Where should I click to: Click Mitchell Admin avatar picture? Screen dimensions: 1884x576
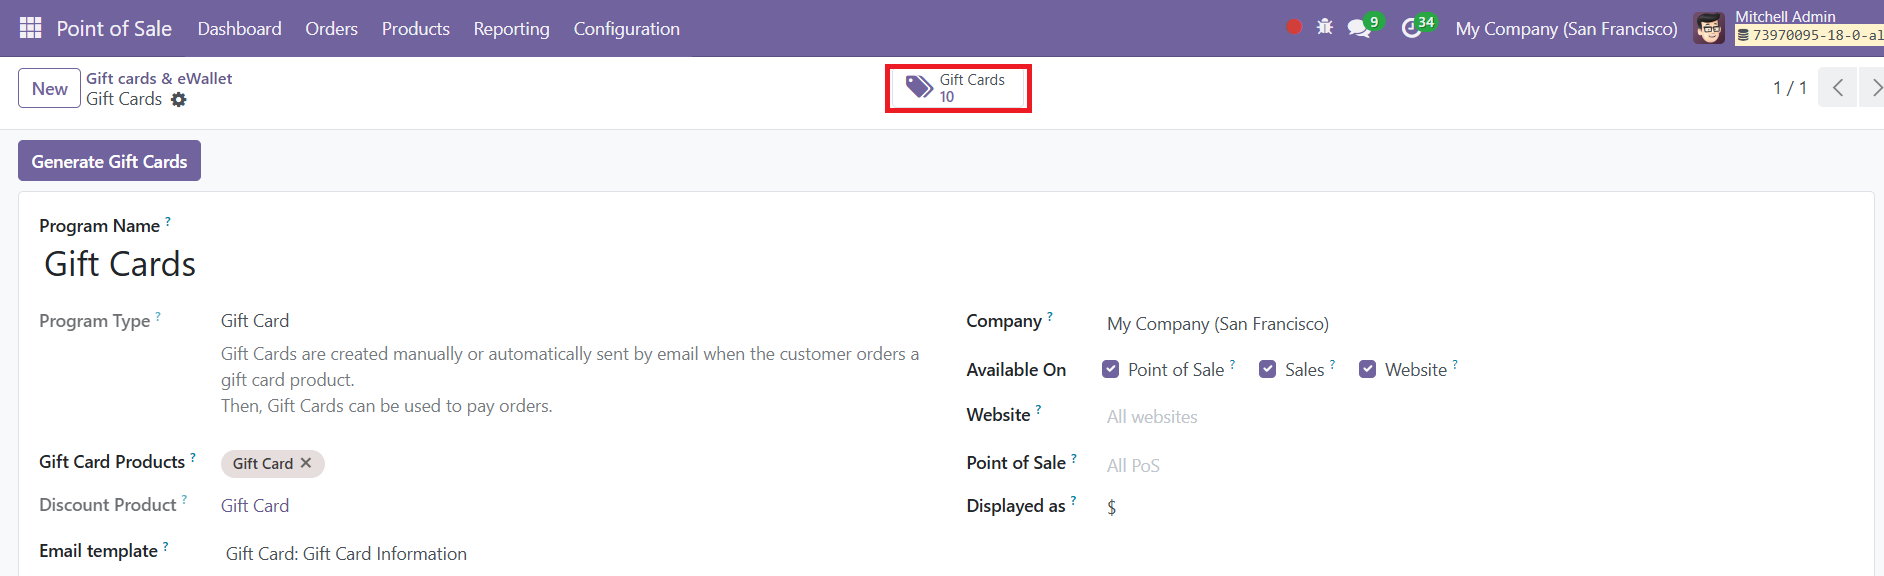(x=1709, y=28)
